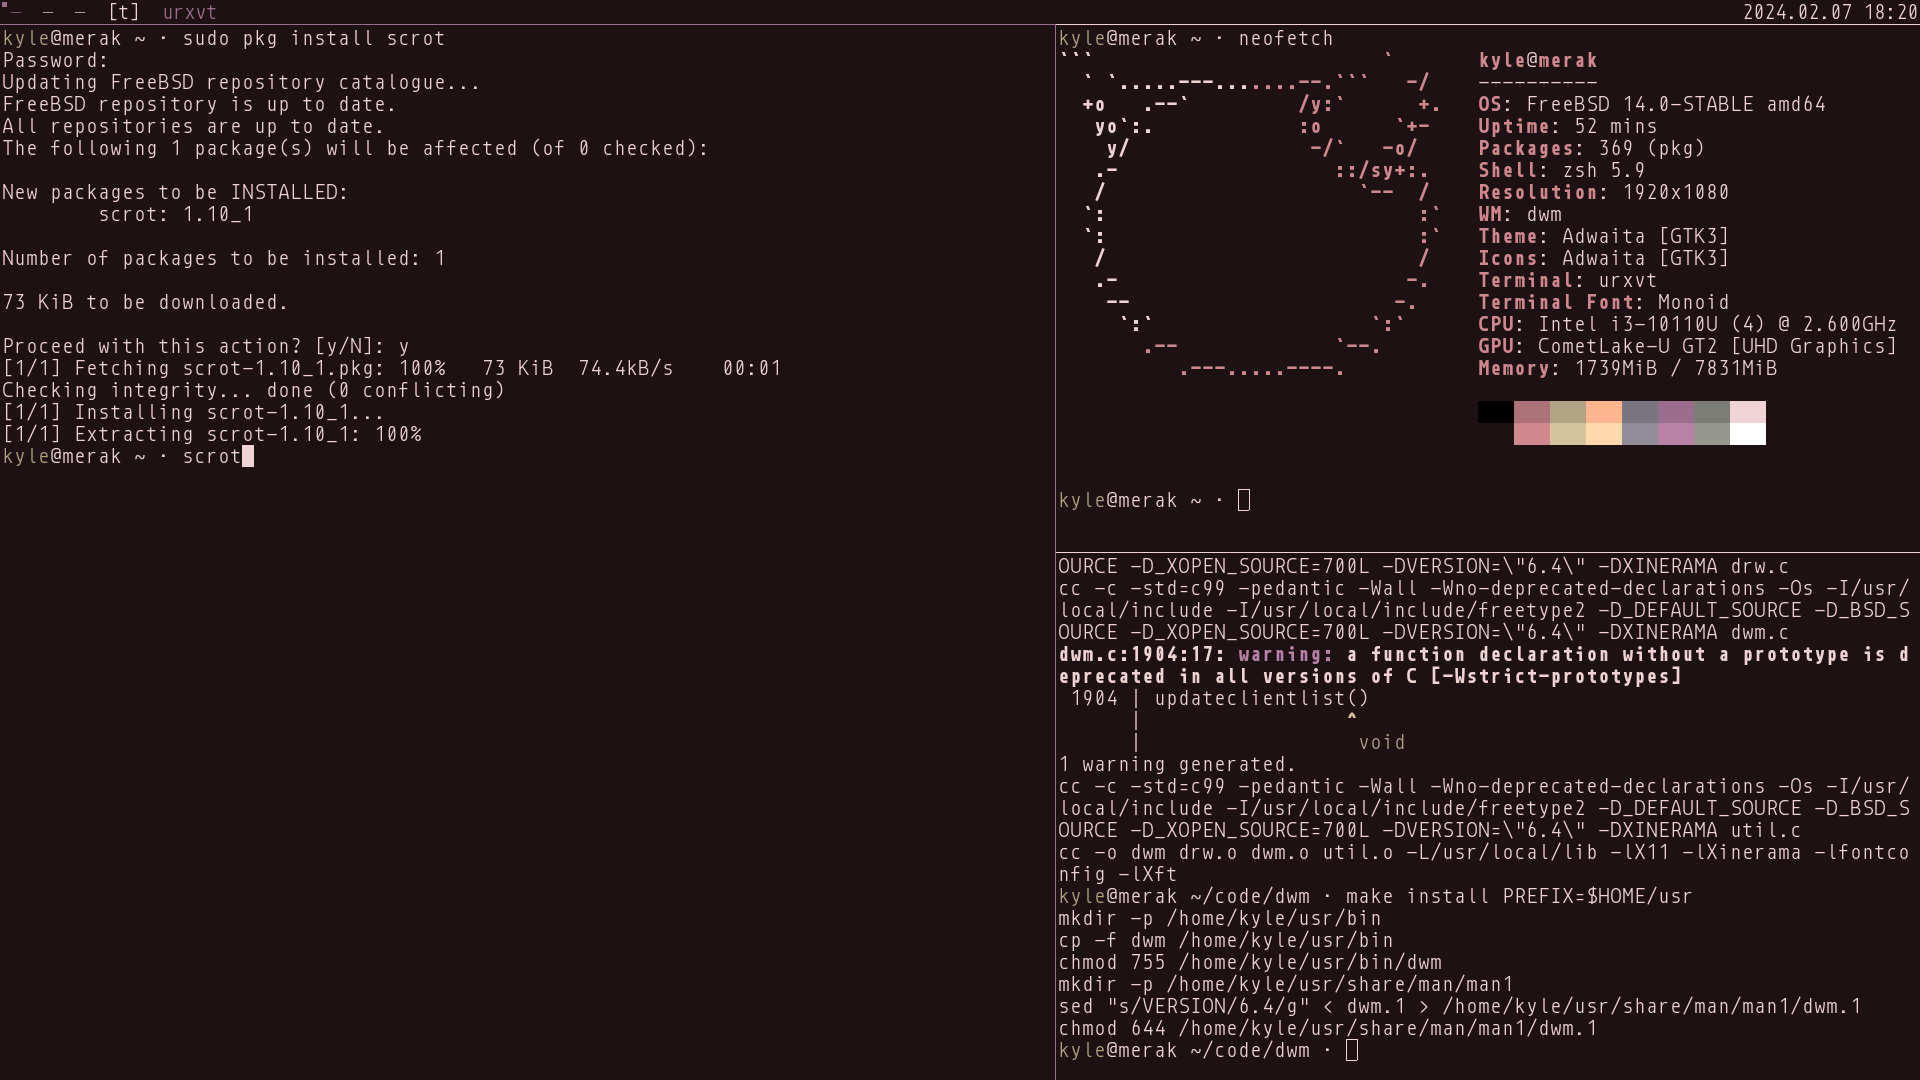Click the [t] tiling layout symbol

pos(124,12)
